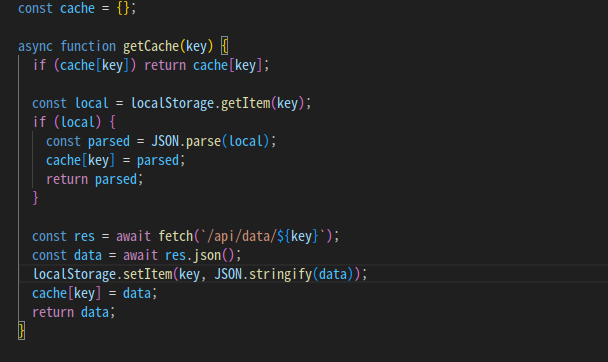Viewport: 608px width, 362px height.
Task: Click the cache variable in the first line
Action: pyautogui.click(x=77, y=9)
